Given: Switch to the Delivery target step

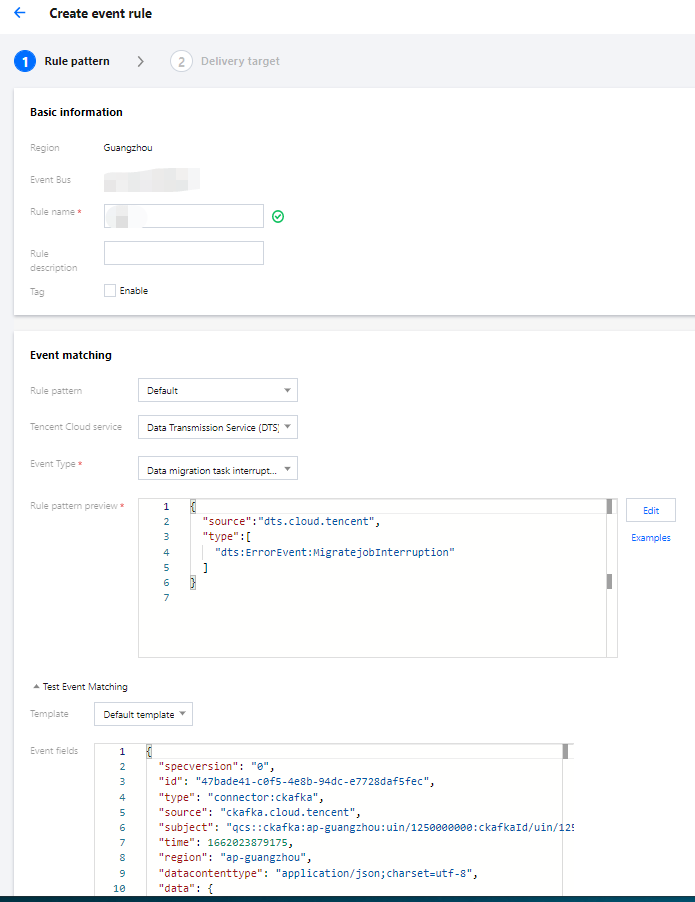Looking at the screenshot, I should pos(240,61).
